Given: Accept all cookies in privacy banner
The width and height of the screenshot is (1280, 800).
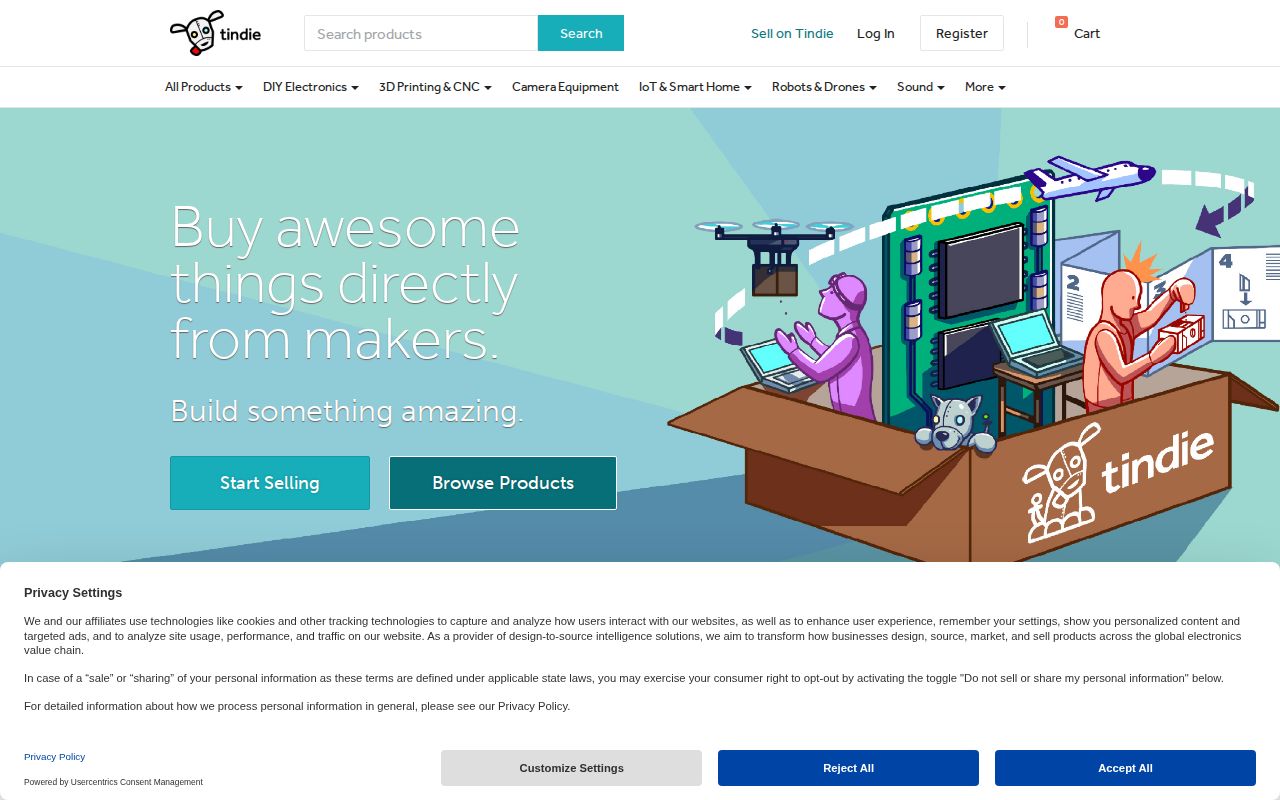Looking at the screenshot, I should click(x=1125, y=768).
